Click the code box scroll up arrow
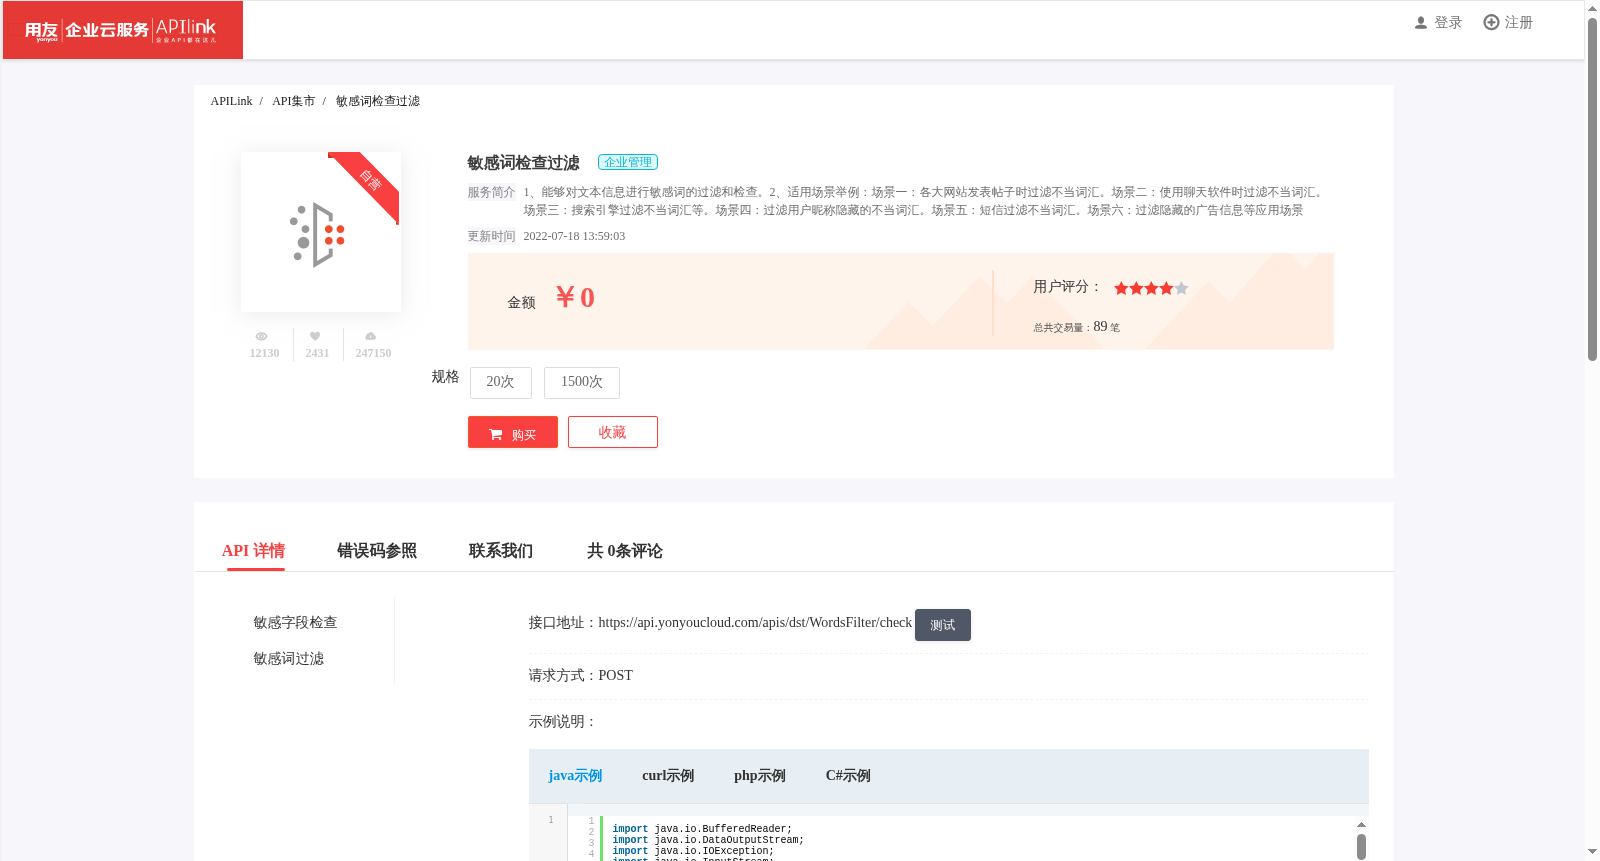 pyautogui.click(x=1361, y=825)
